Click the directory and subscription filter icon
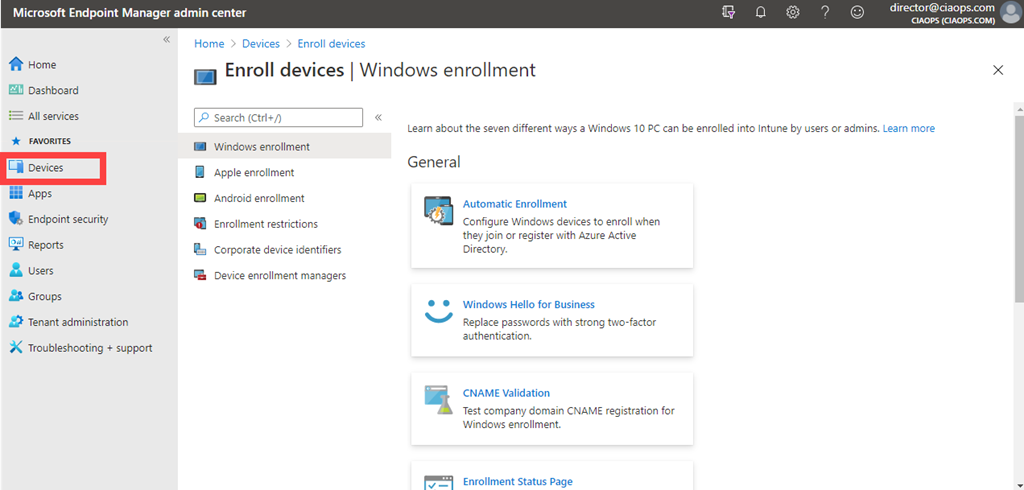This screenshot has height=490, width=1024. tap(728, 12)
